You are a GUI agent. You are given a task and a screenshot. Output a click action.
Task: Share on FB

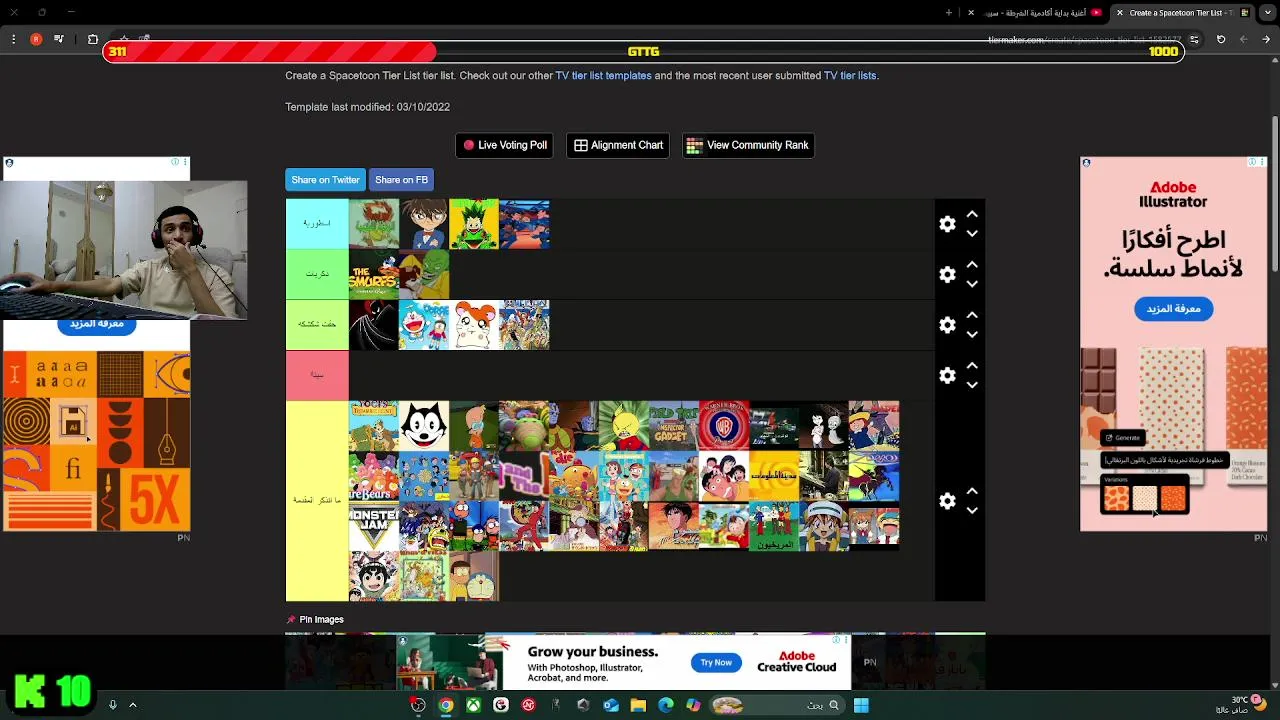(401, 180)
